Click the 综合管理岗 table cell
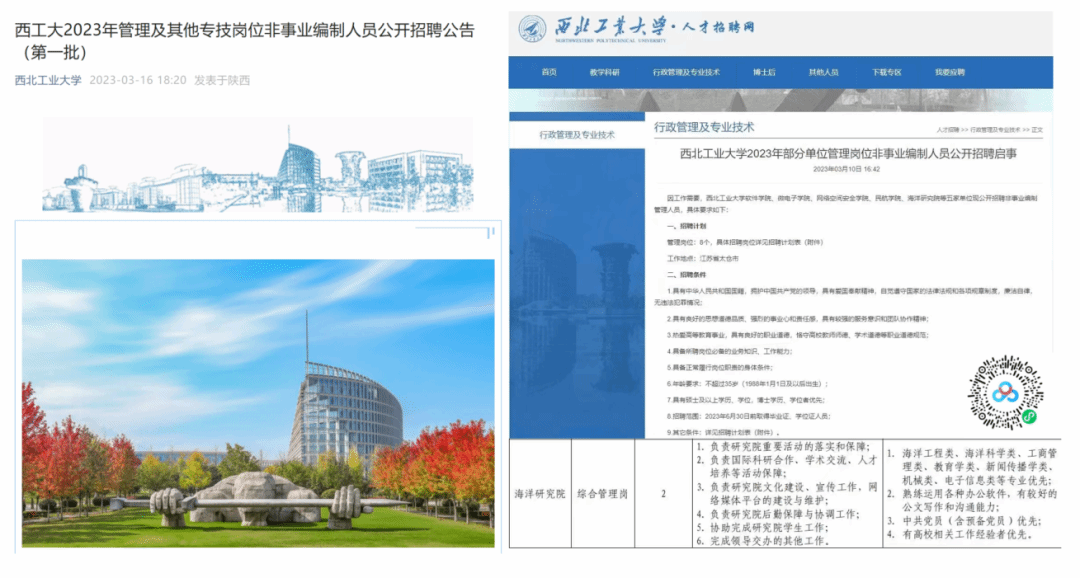1080x578 pixels. pyautogui.click(x=610, y=493)
